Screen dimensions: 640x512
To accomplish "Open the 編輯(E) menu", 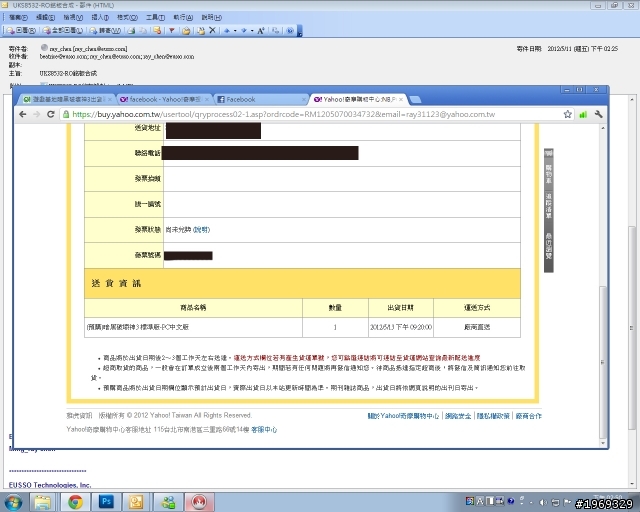I will tap(45, 18).
